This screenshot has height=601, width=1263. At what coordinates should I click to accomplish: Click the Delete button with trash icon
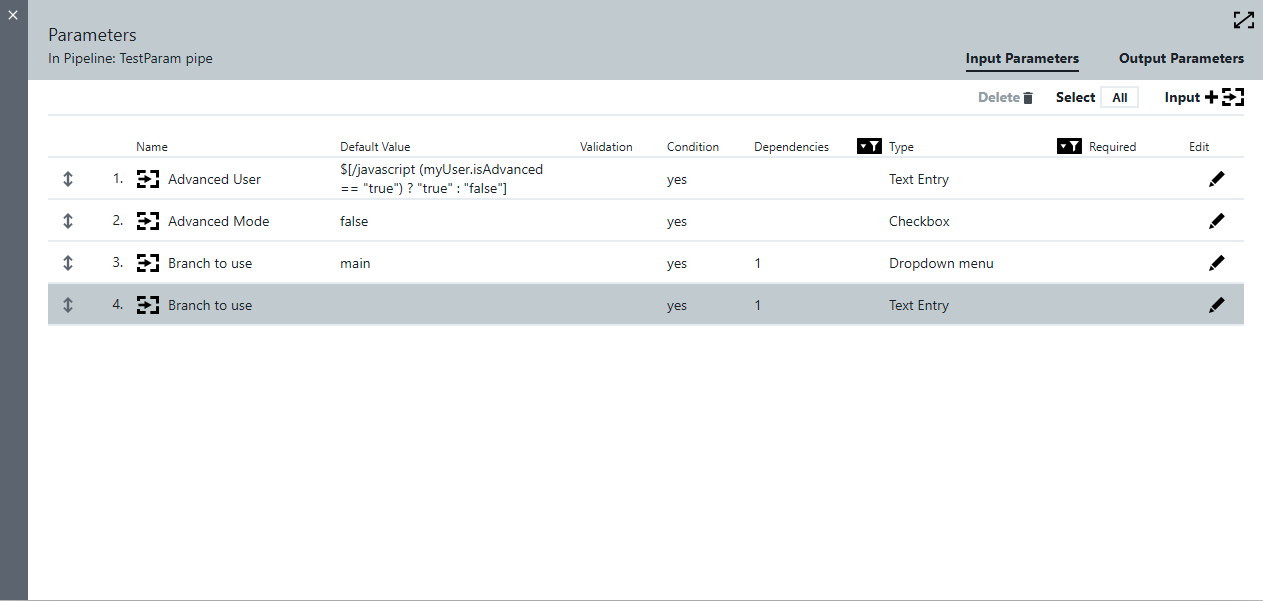[1005, 98]
